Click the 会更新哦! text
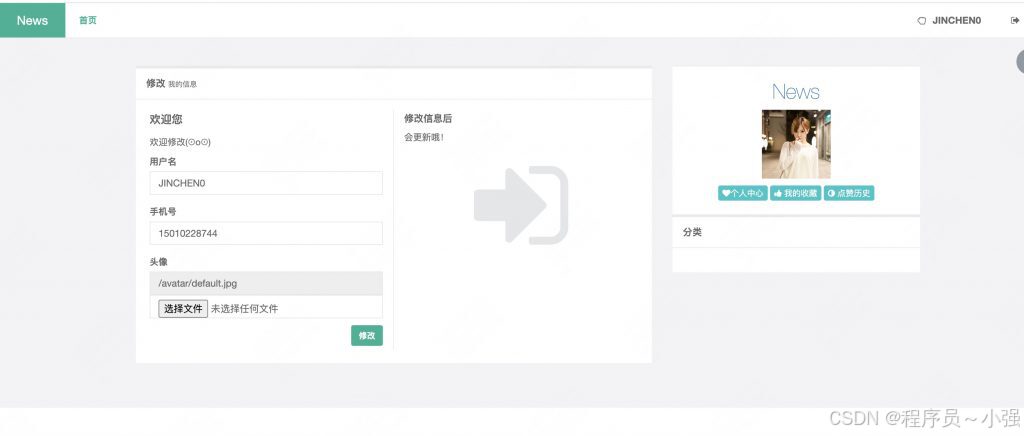 (x=424, y=137)
